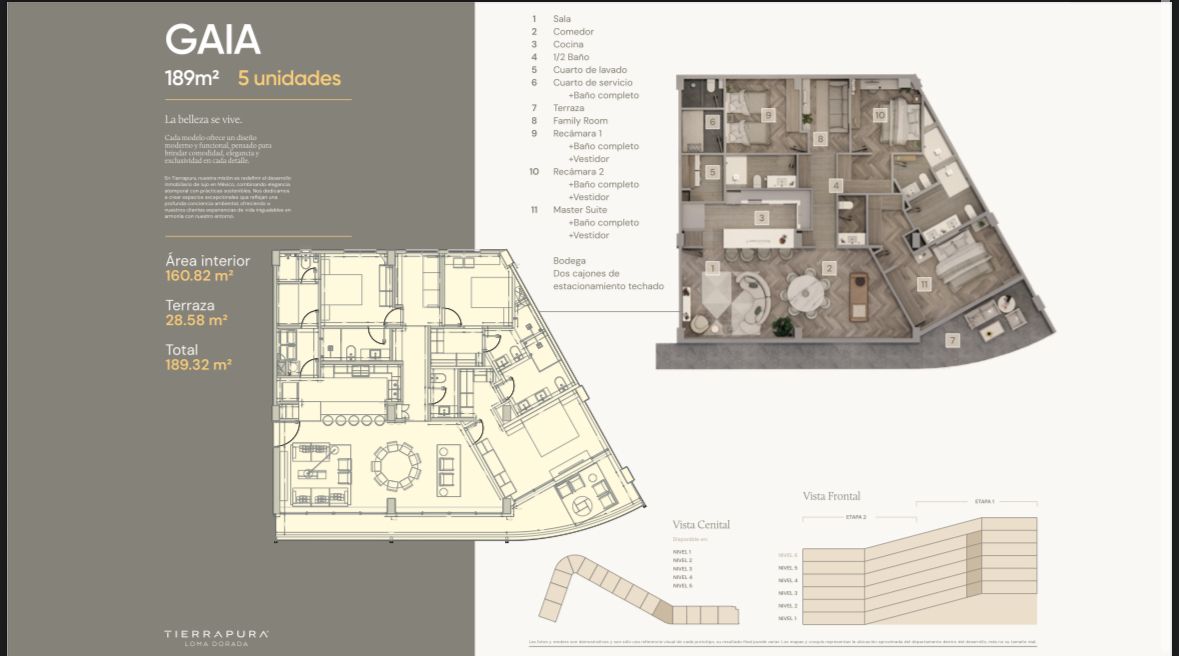Click the Terraza label above 28.58 m²
Viewport: 1179px width, 656px height.
point(190,305)
